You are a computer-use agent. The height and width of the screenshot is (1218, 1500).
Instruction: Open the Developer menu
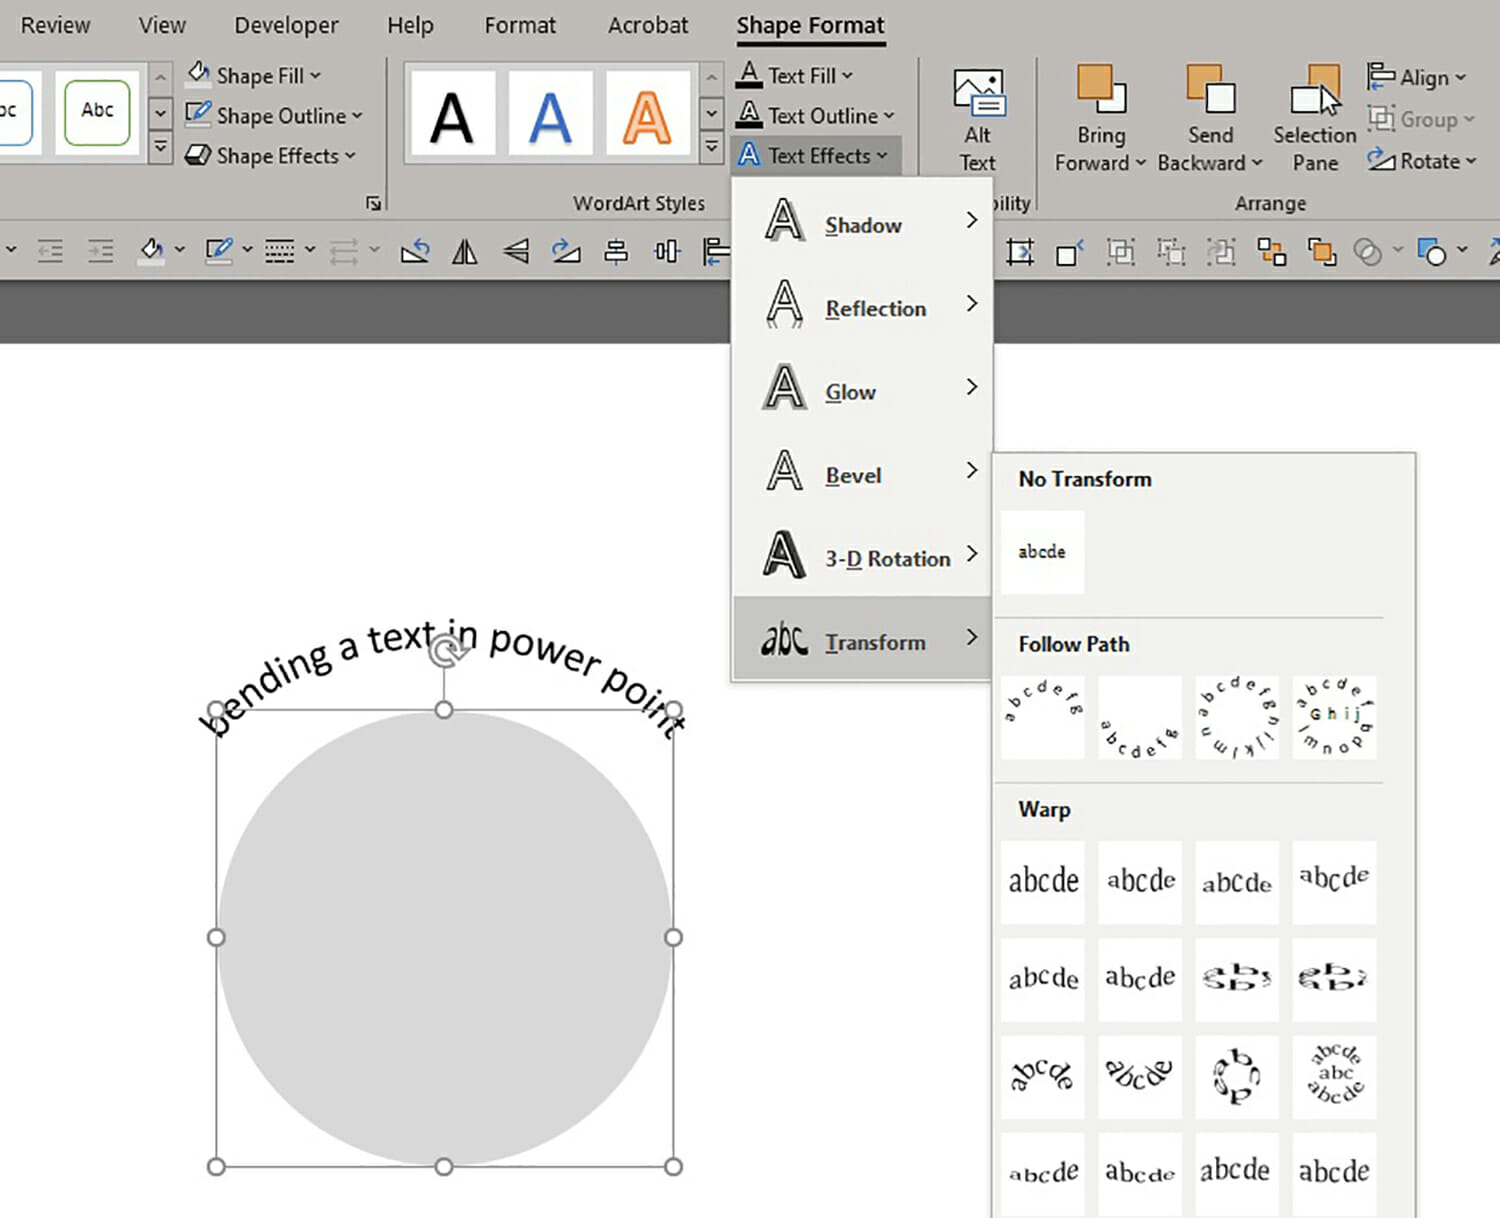pyautogui.click(x=286, y=25)
